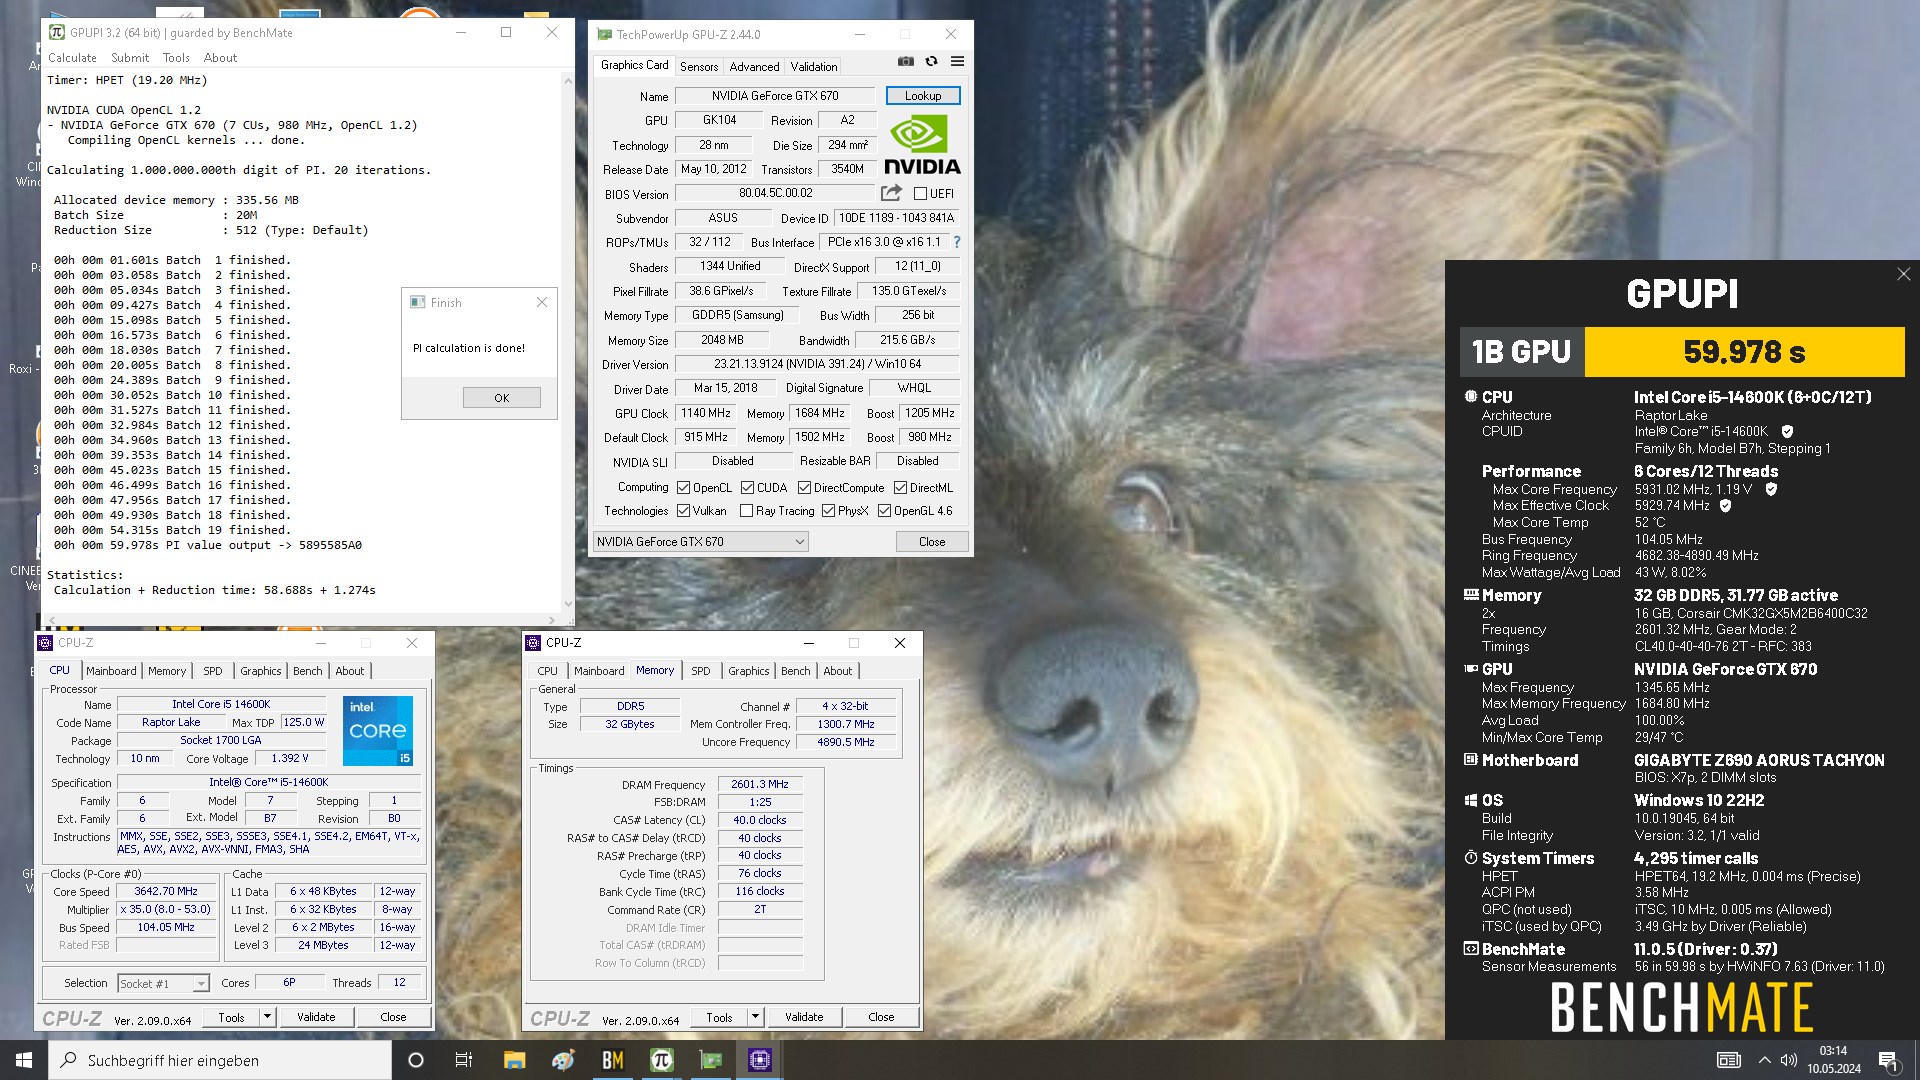
Task: Click Validate in left CPU-Z window
Action: pos(316,1017)
